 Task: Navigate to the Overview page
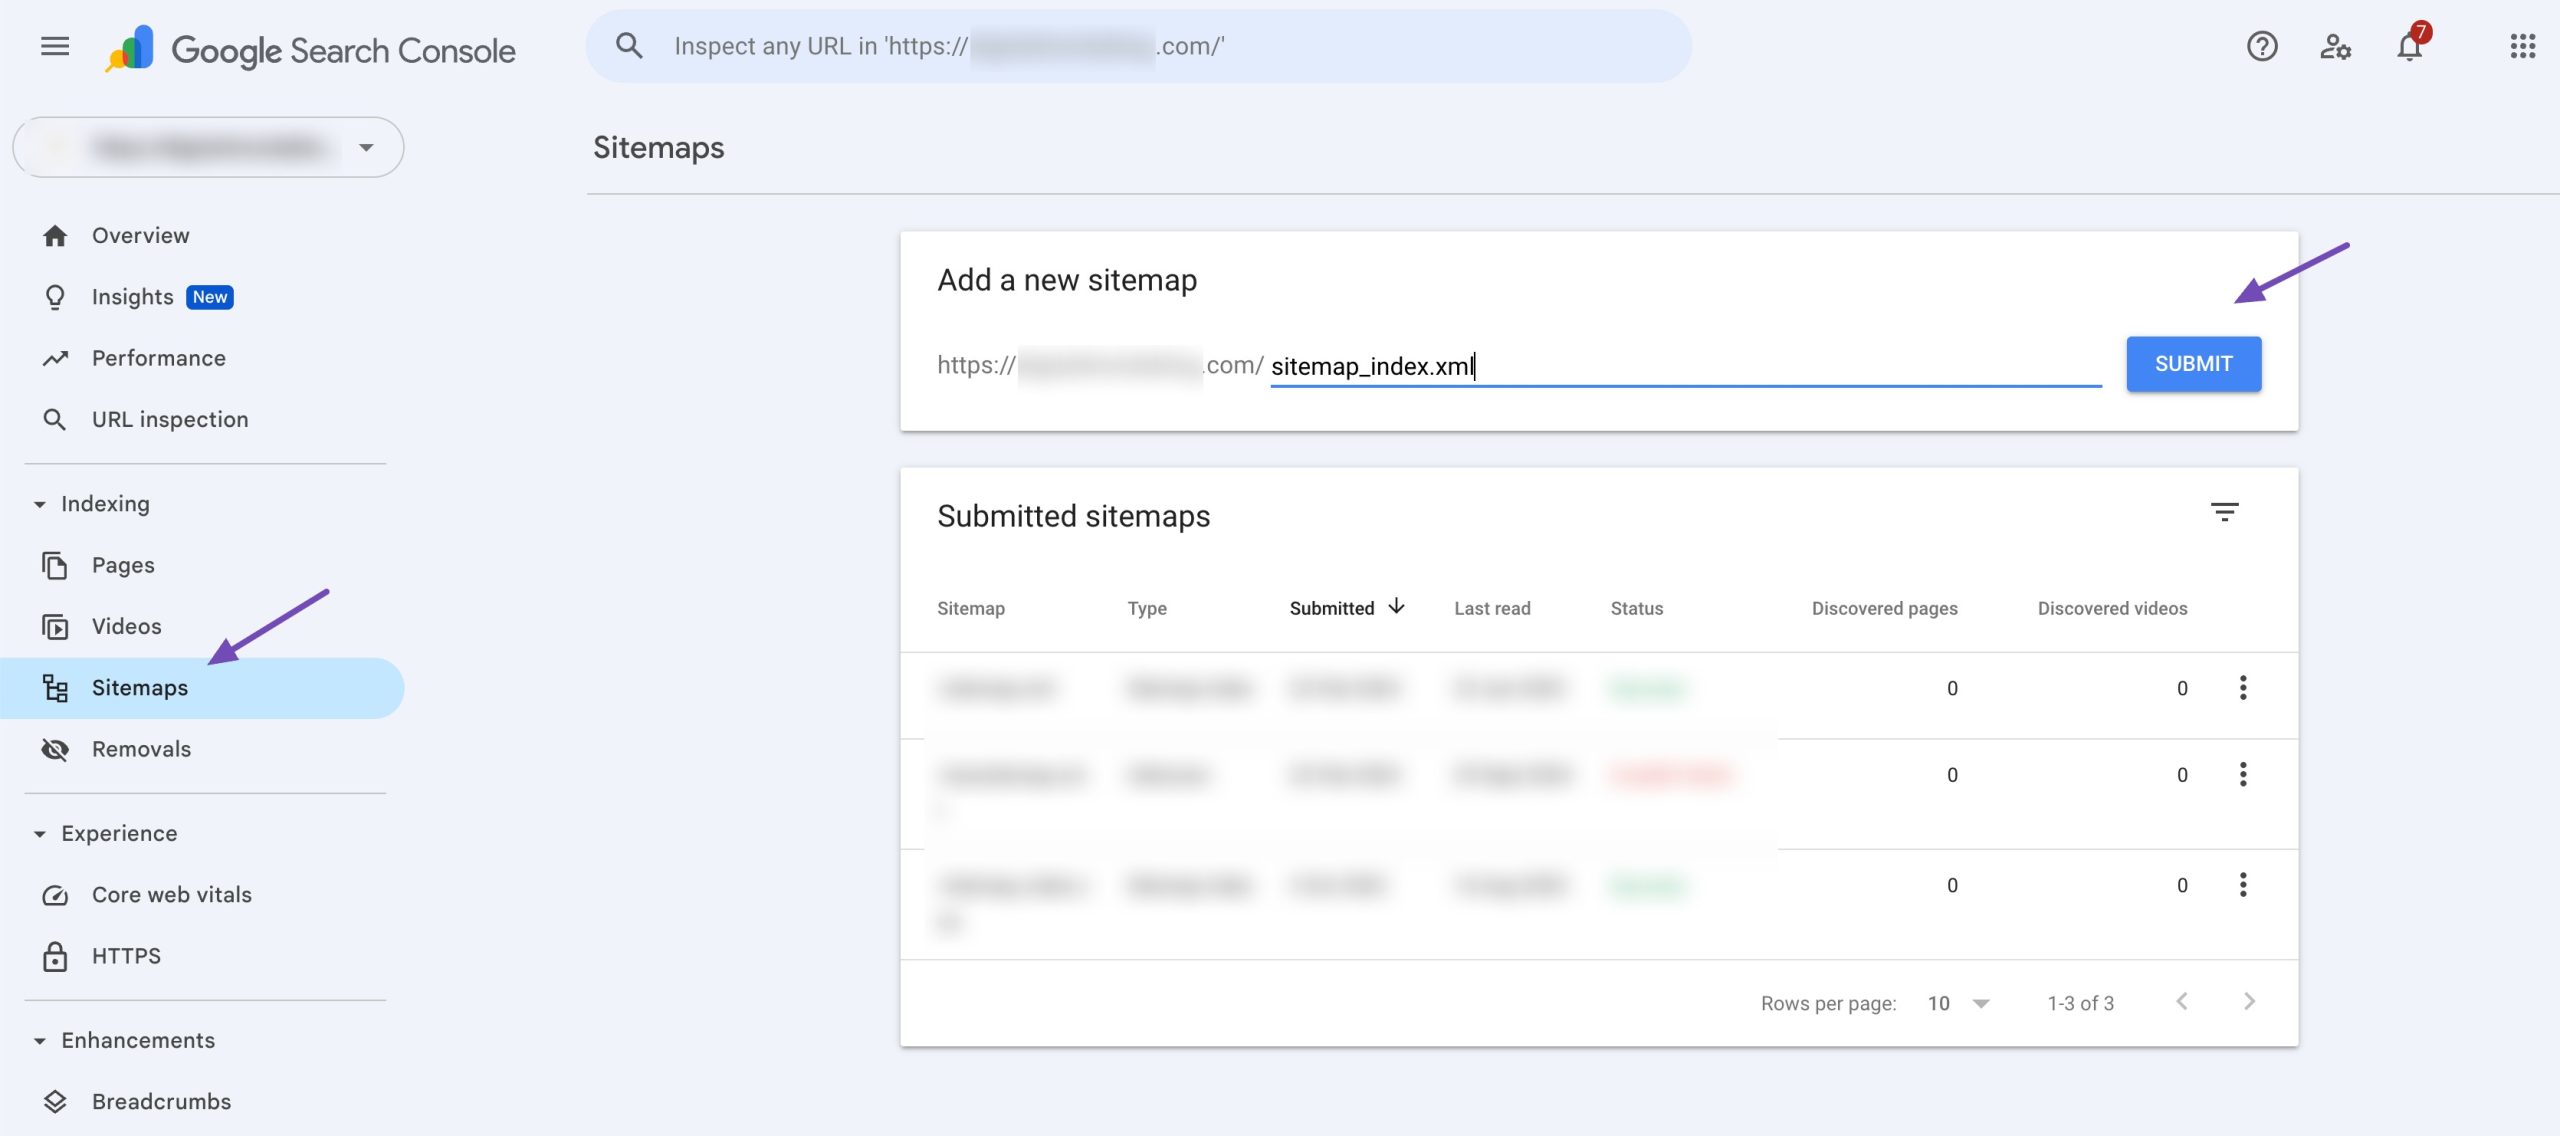[x=140, y=235]
